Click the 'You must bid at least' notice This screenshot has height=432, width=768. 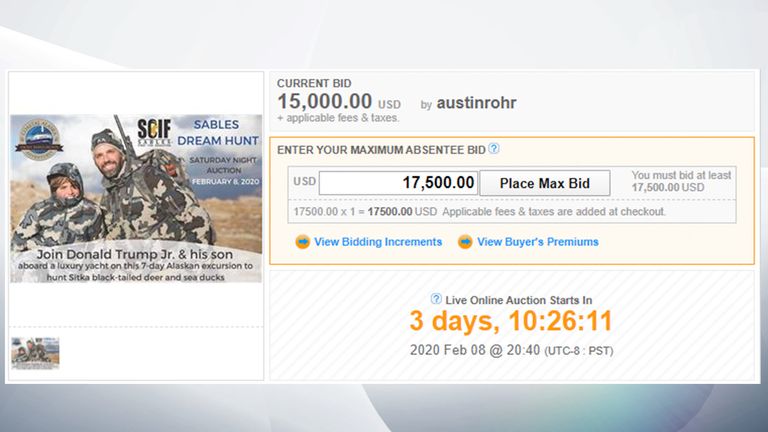pyautogui.click(x=681, y=181)
